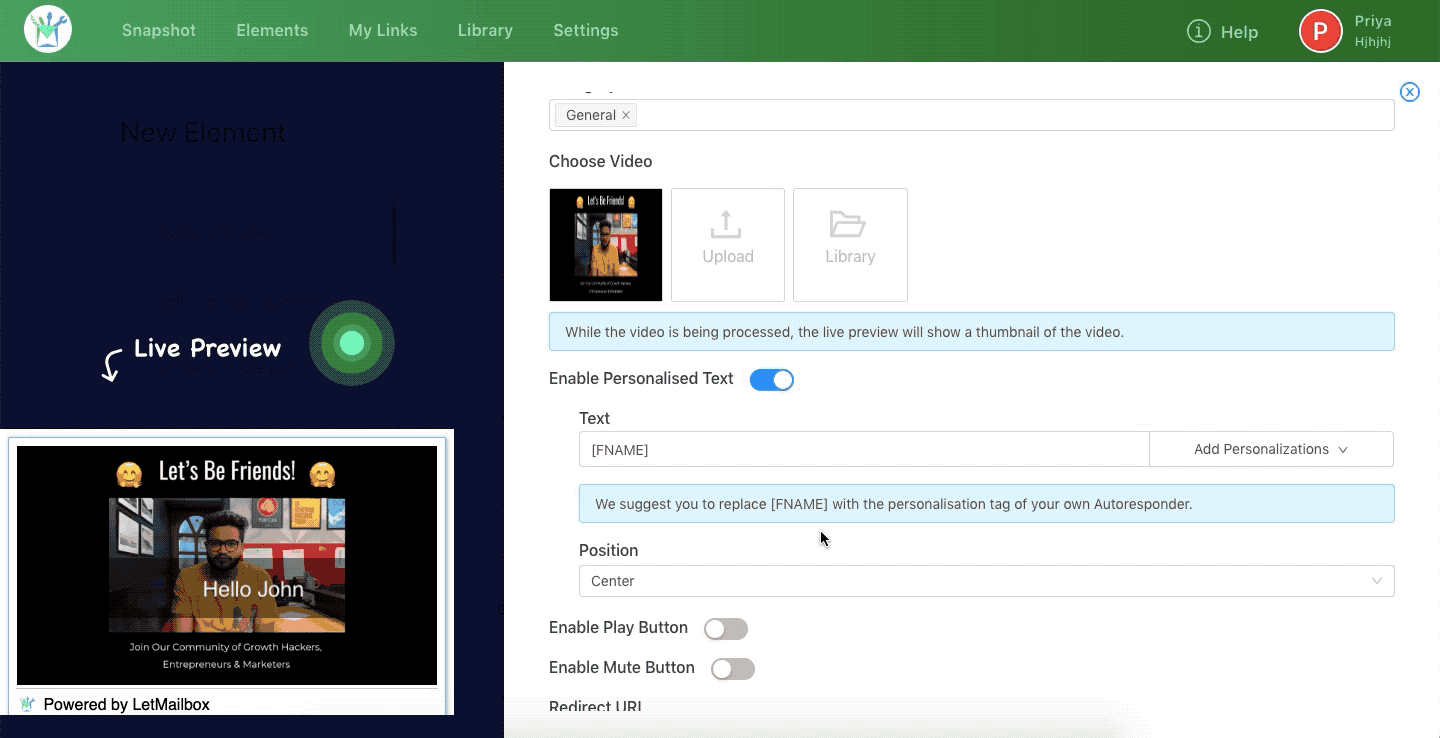Open the Help info icon
The width and height of the screenshot is (1440, 738).
1198,31
